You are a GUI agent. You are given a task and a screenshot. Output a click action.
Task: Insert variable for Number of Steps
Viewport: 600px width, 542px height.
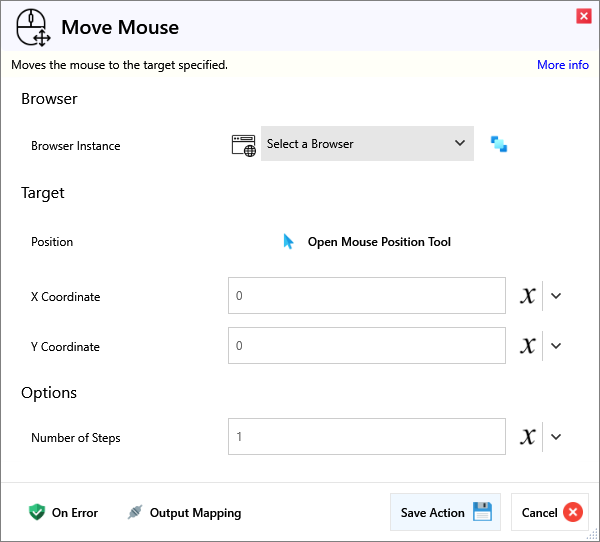point(528,437)
